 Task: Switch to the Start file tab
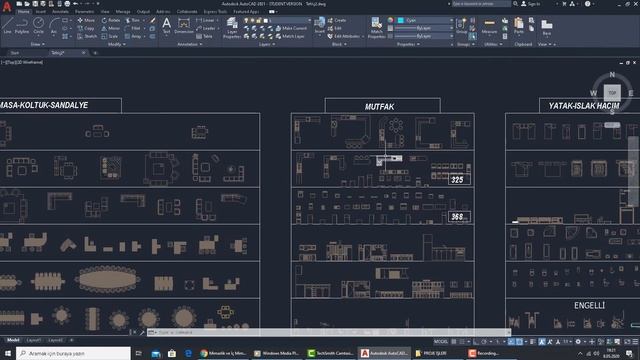point(15,53)
